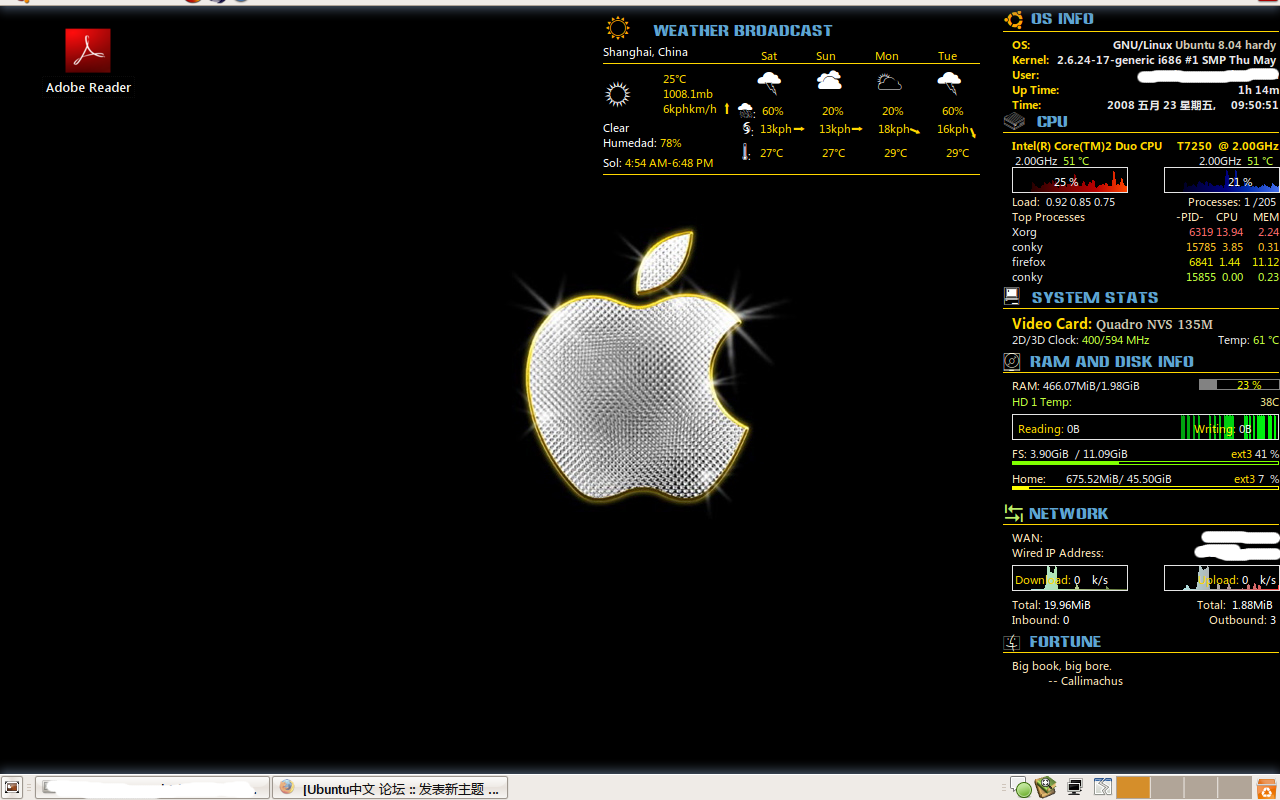Click the second CPU core graph showing 21 %
Viewport: 1280px width, 800px height.
pos(1222,180)
